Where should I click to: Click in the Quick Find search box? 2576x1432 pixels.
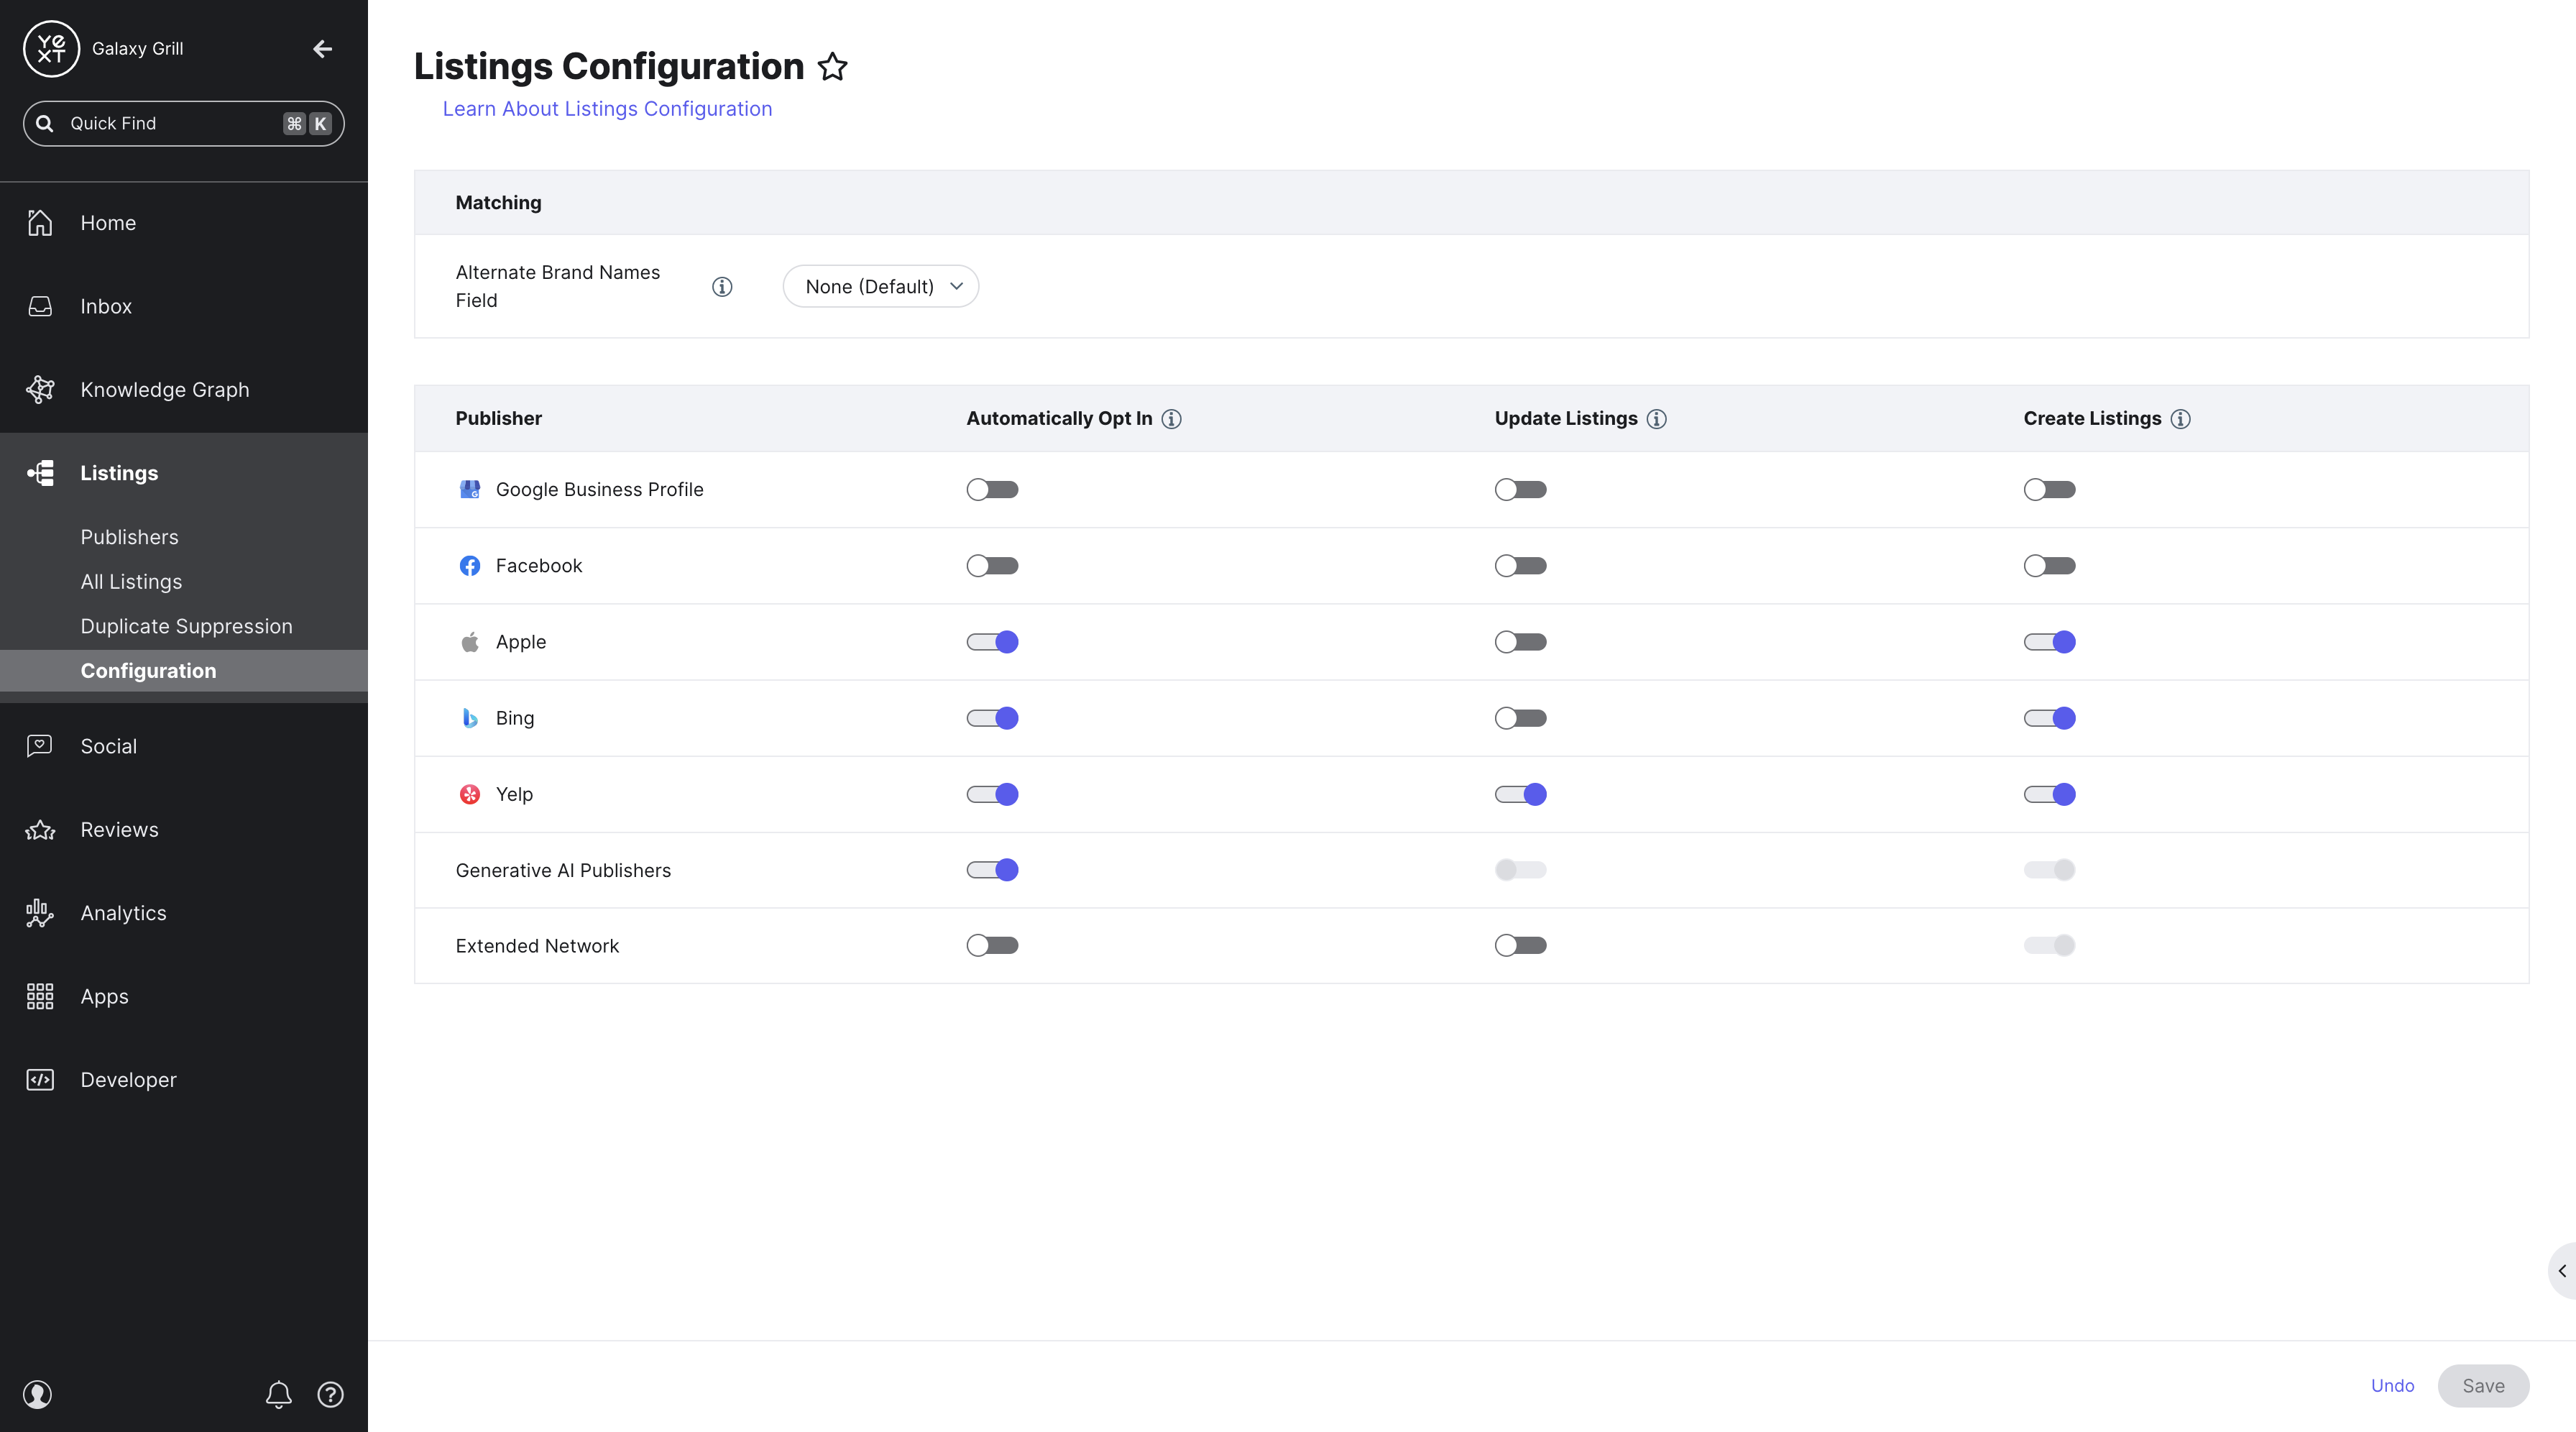[x=184, y=124]
